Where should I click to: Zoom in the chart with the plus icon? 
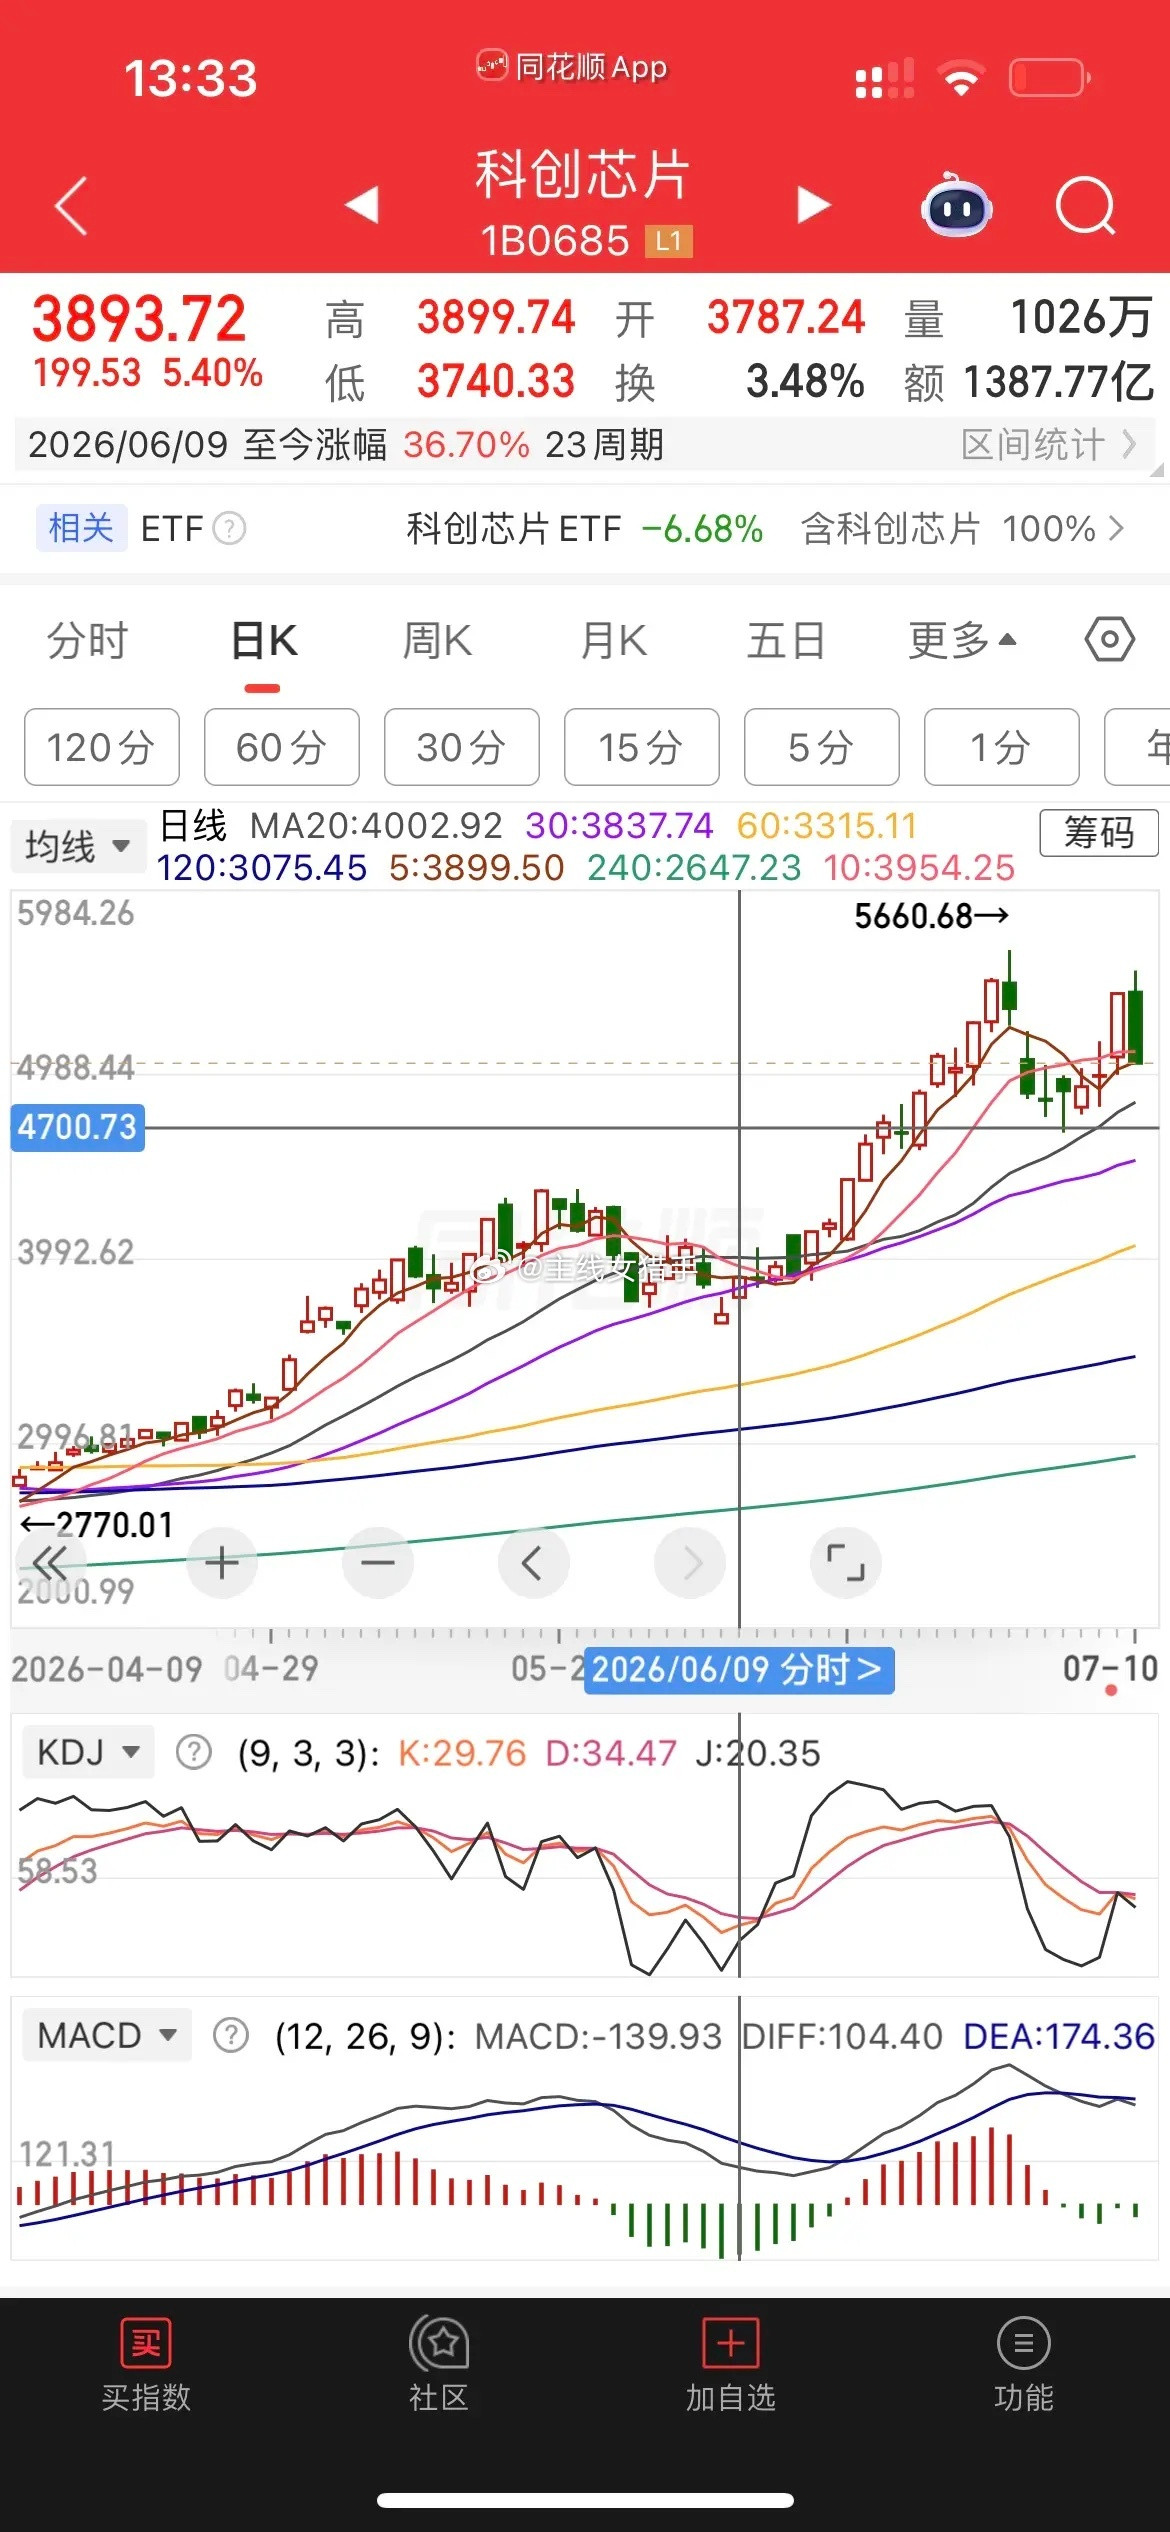(221, 1562)
